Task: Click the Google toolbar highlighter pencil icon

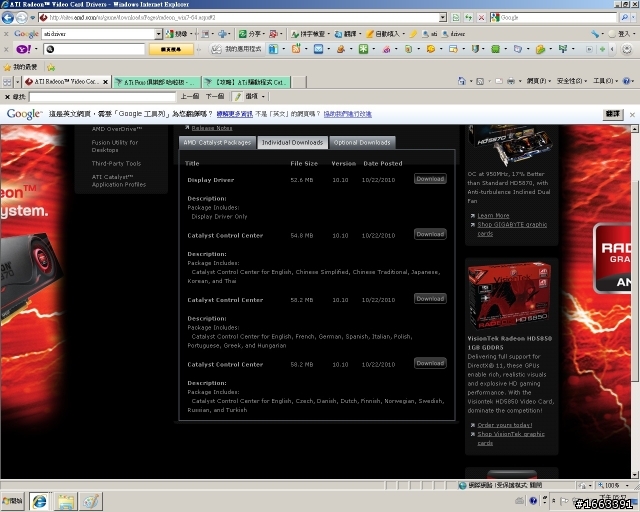Action: click(x=413, y=34)
